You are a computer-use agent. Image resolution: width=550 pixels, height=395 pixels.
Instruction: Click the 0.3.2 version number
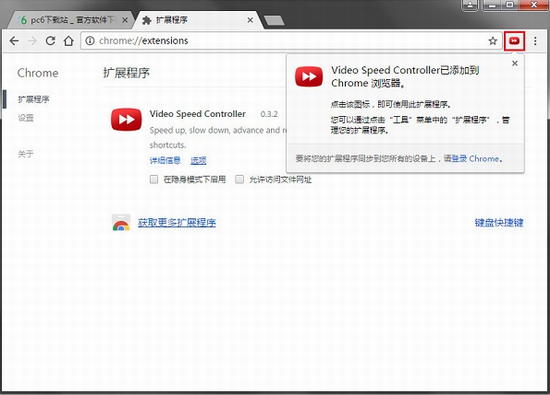click(x=269, y=114)
